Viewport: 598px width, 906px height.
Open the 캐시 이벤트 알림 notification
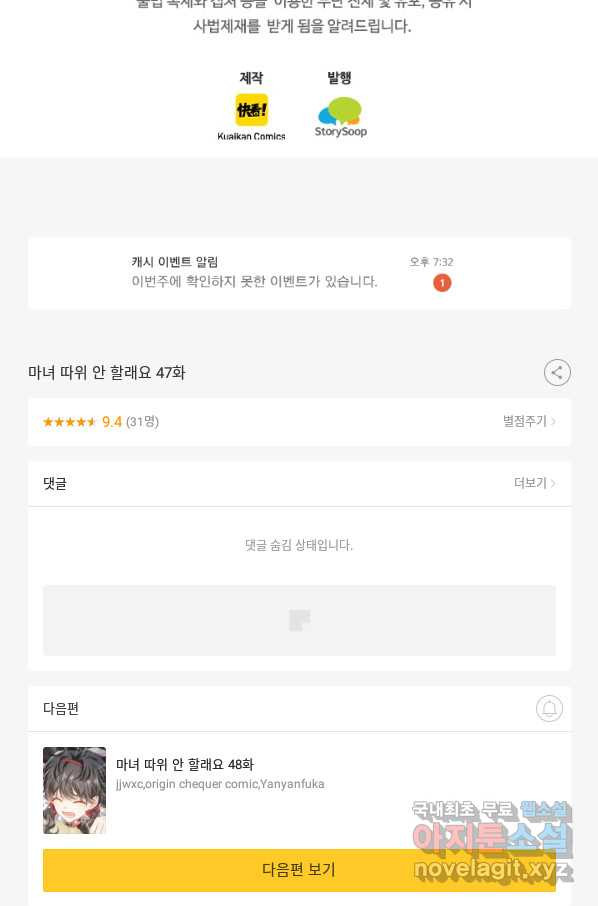point(299,273)
